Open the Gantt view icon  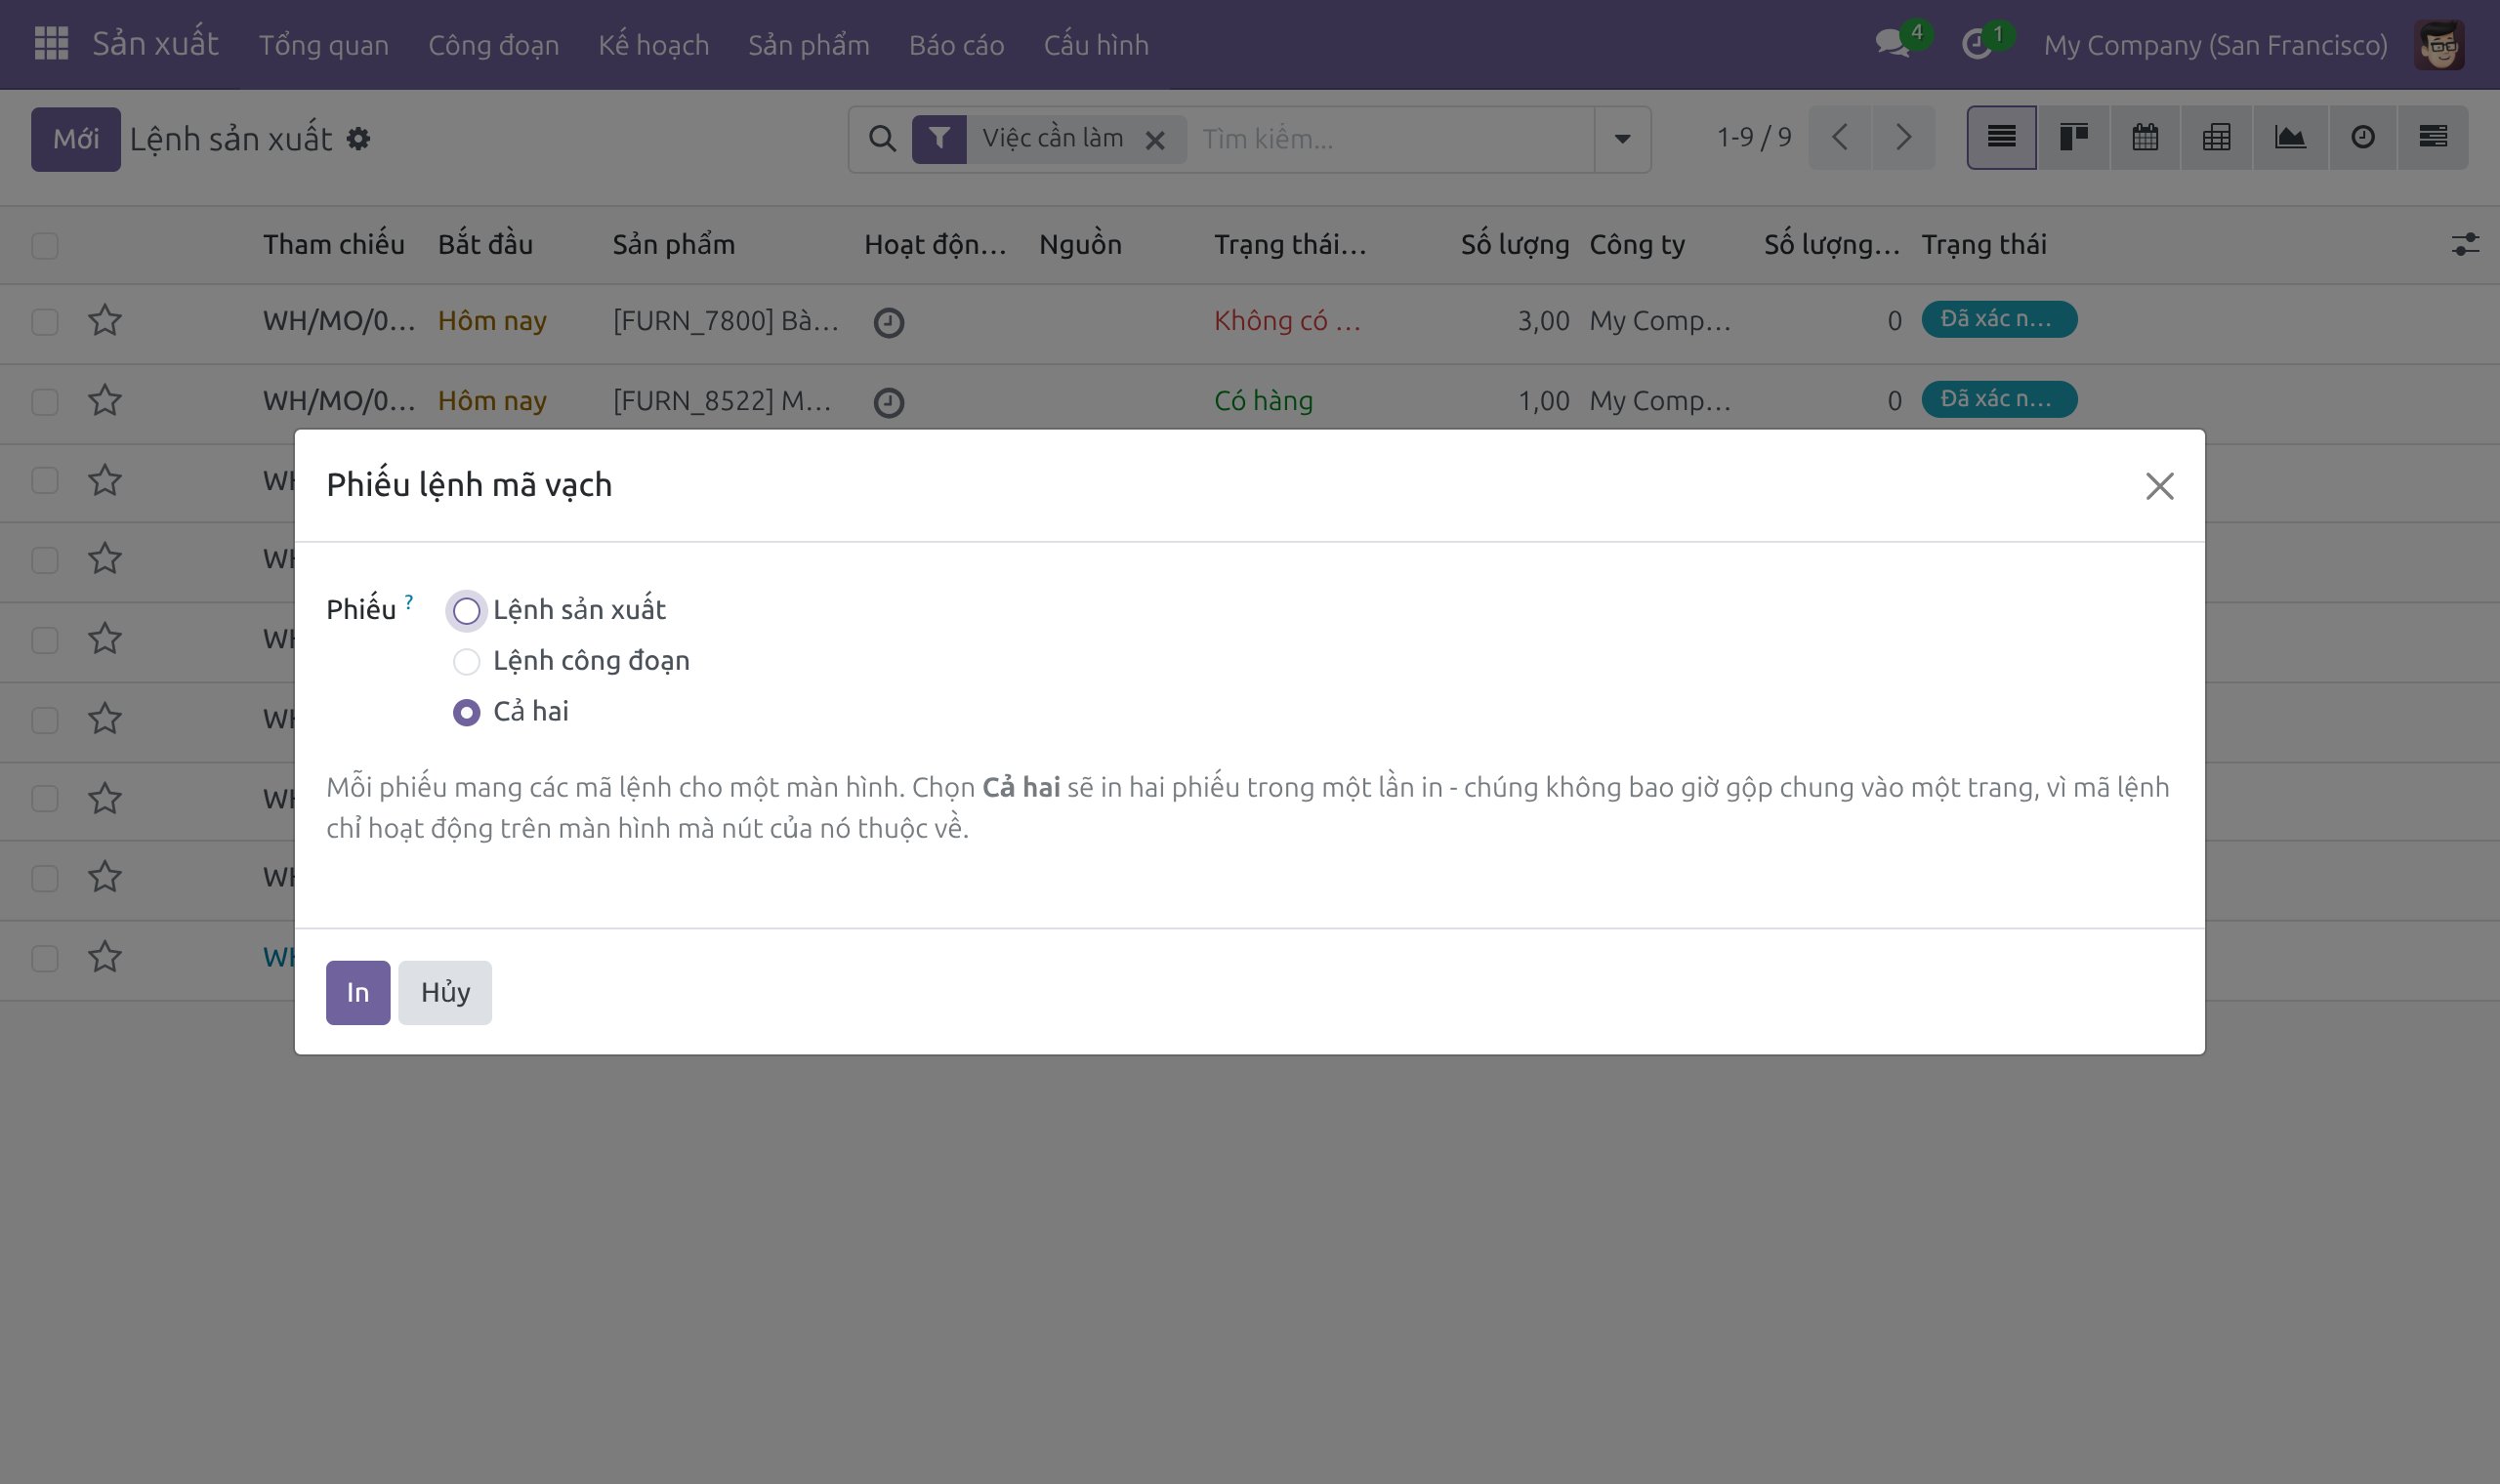pos(2433,138)
